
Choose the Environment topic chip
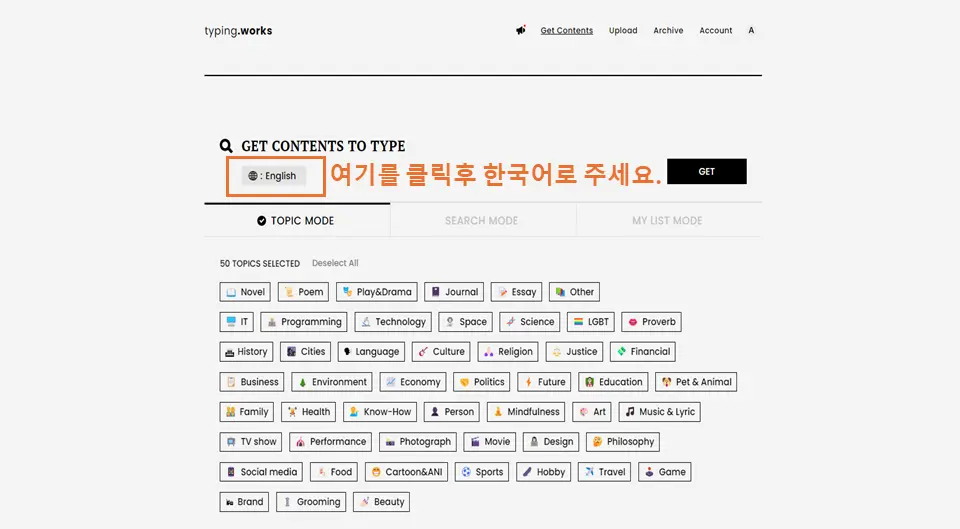[332, 382]
